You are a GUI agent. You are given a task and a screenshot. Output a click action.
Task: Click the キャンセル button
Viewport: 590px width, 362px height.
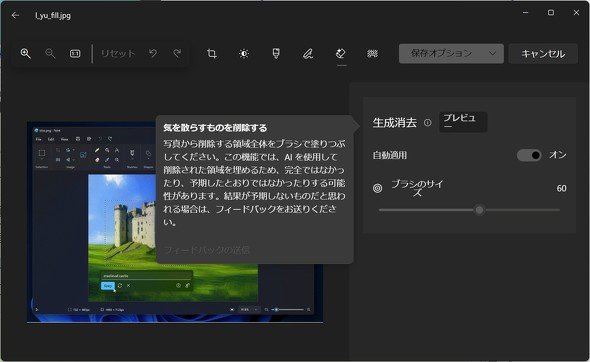click(x=543, y=54)
